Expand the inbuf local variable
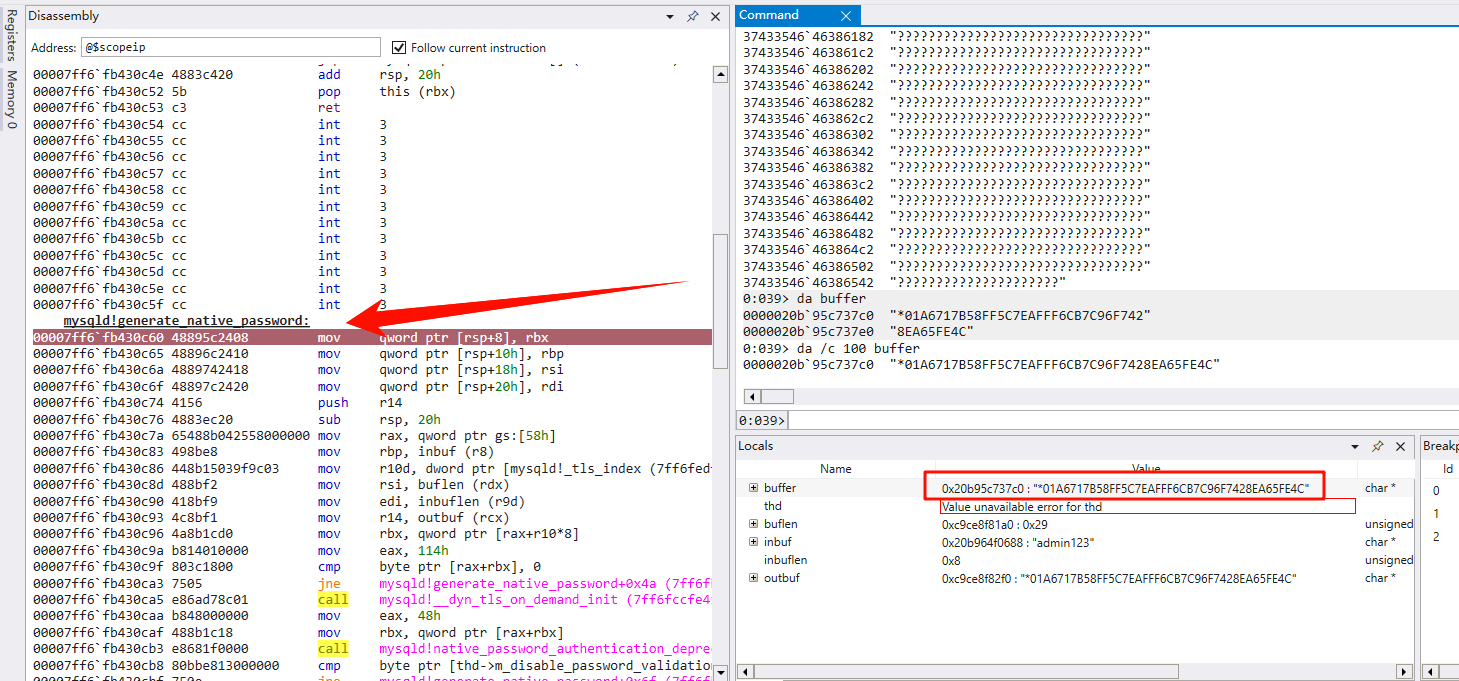This screenshot has height=681, width=1459. click(x=753, y=542)
